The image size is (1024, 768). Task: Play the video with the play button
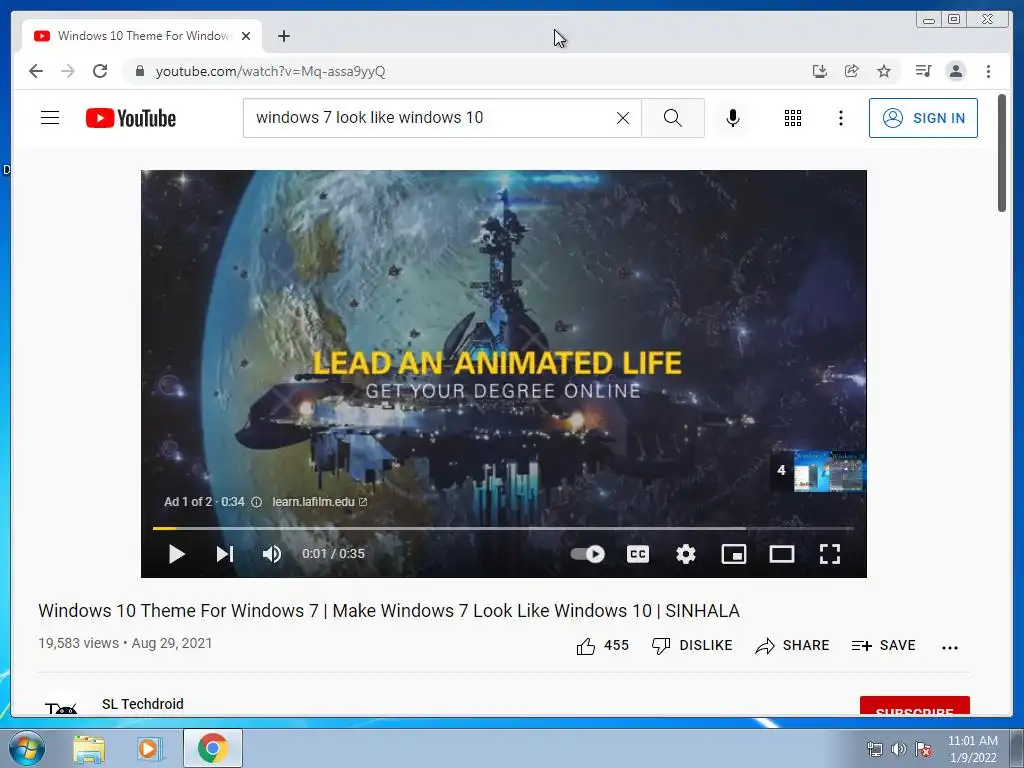click(x=176, y=554)
